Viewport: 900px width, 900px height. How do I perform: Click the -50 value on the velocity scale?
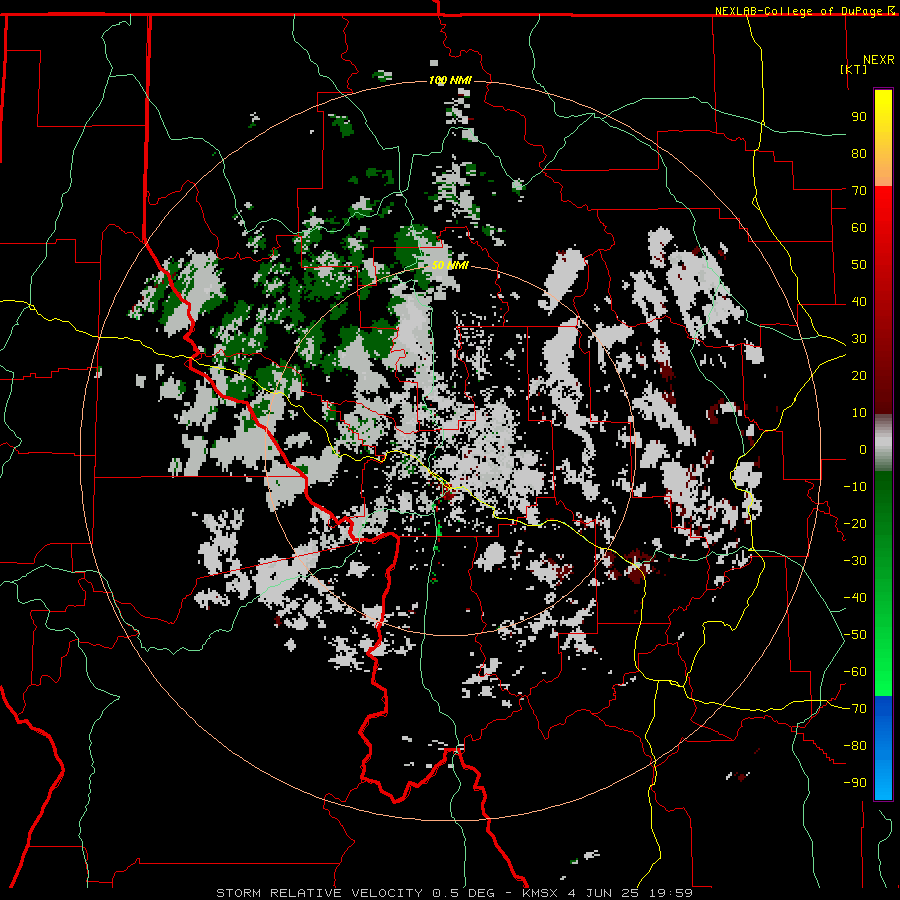coord(855,634)
